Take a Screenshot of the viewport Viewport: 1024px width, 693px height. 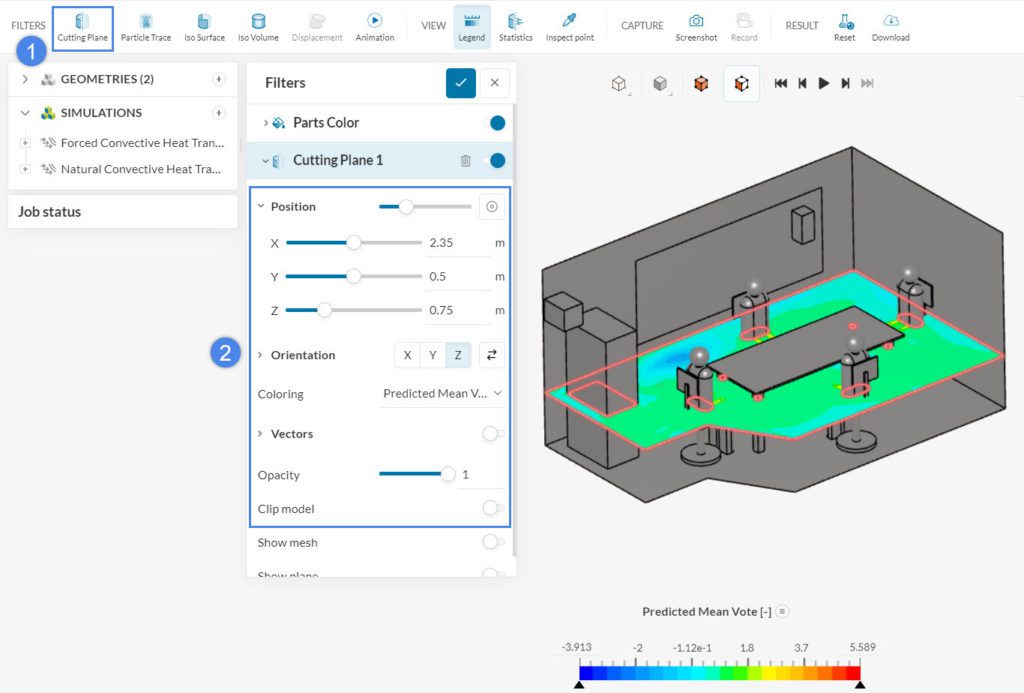tap(696, 25)
